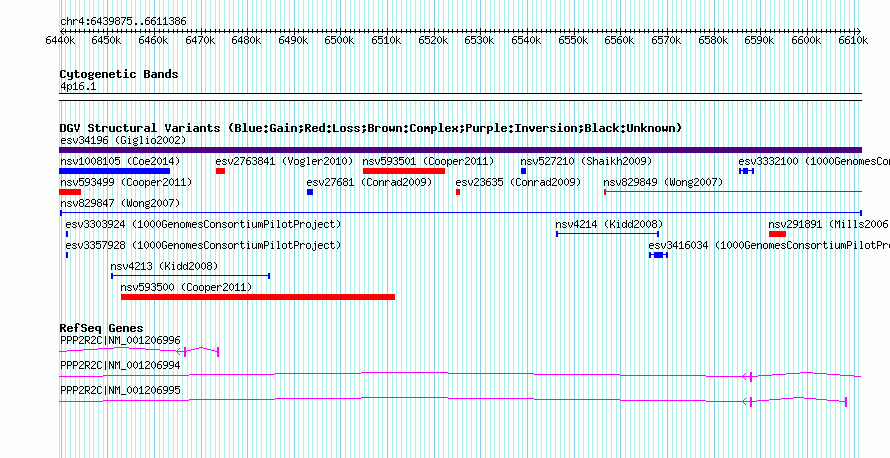Open the esv3357928 1000Genomes label
This screenshot has height=458, width=890.
coord(204,245)
